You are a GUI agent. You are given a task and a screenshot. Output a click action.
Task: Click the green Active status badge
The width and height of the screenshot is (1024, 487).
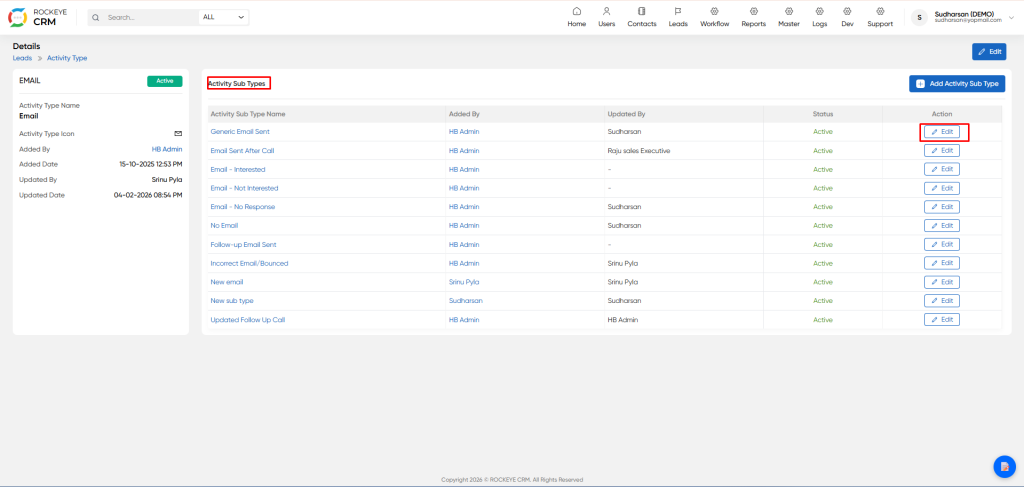(165, 81)
